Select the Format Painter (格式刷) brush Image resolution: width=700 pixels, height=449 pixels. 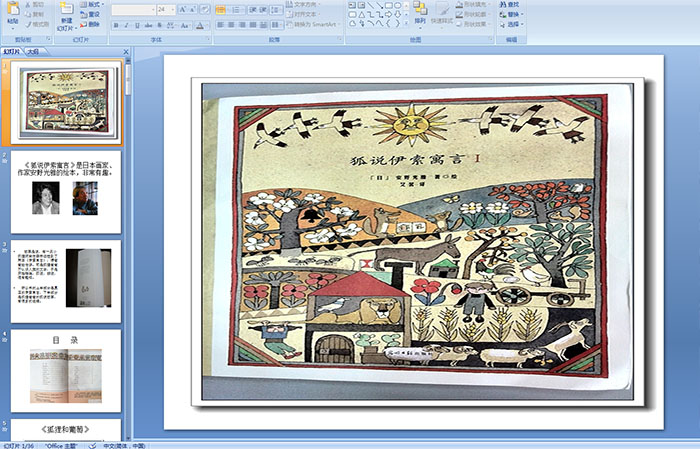pos(28,24)
